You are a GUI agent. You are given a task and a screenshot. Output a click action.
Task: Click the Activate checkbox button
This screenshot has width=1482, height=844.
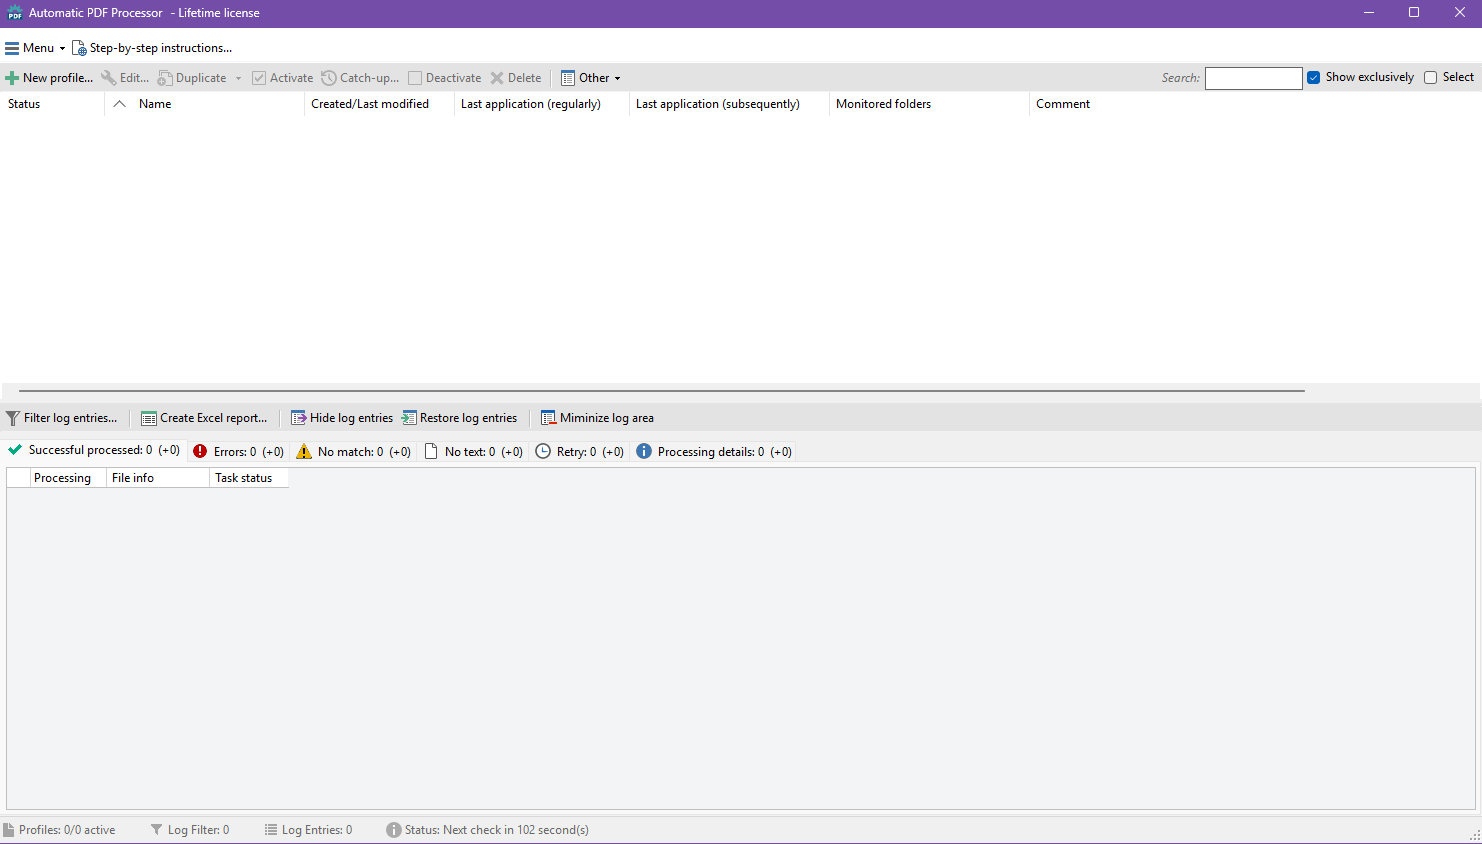click(x=259, y=78)
